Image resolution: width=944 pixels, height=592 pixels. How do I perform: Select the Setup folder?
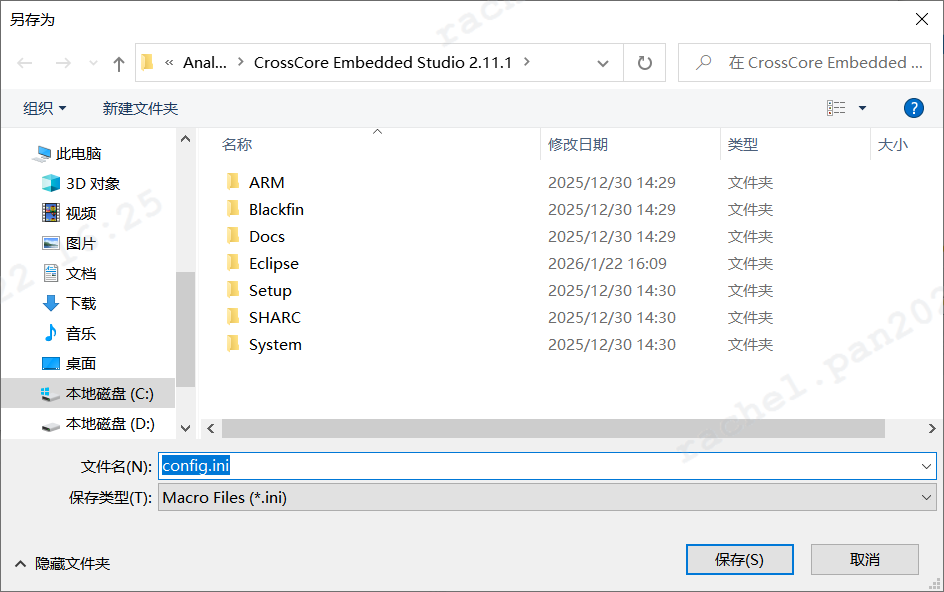point(270,291)
